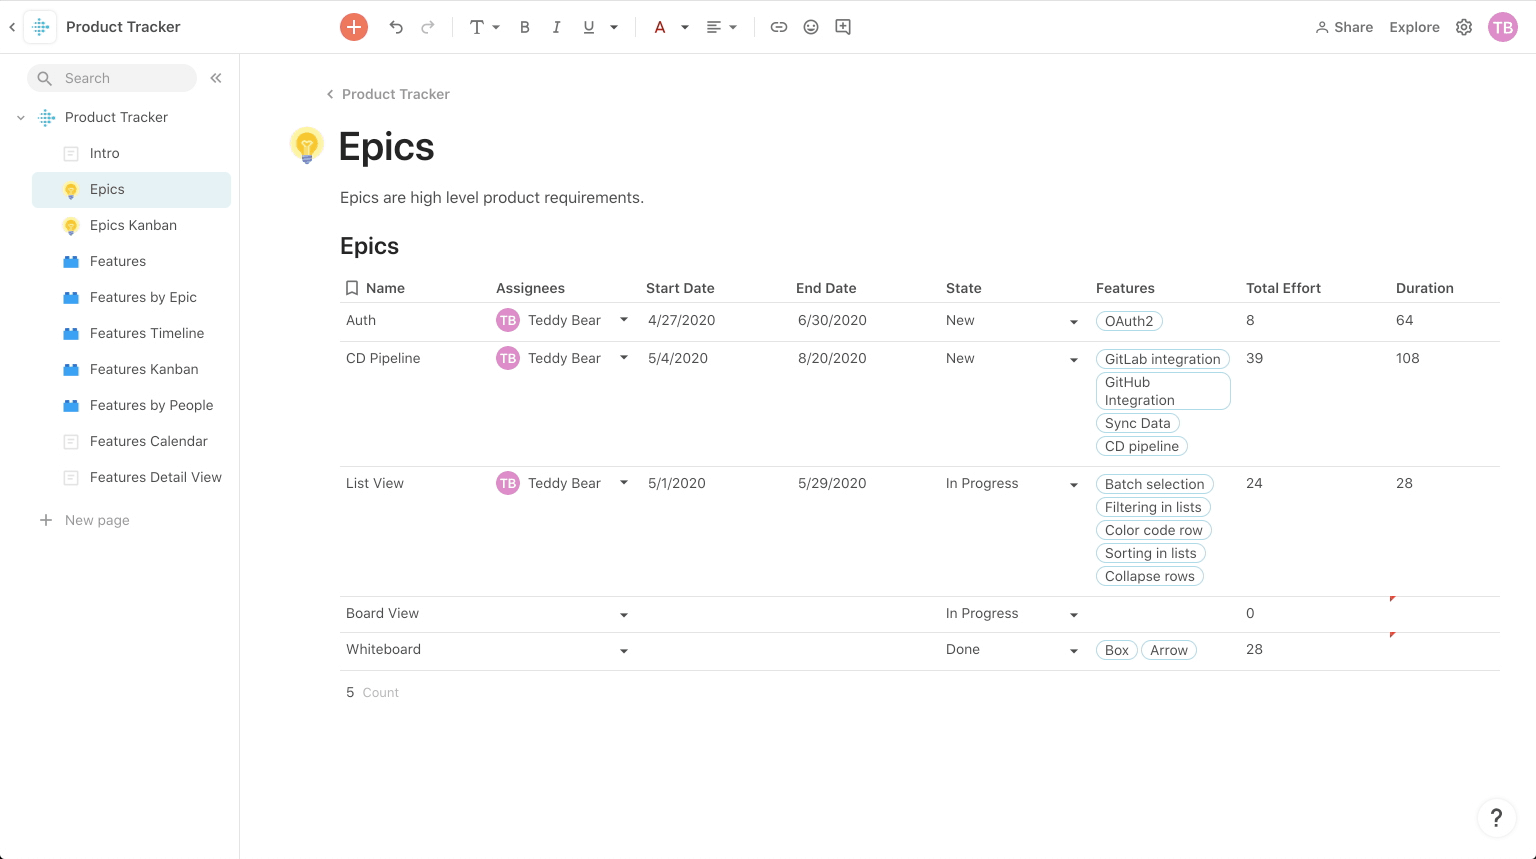Apply underline formatting
Screen dimensions: 1536x859
tap(589, 27)
